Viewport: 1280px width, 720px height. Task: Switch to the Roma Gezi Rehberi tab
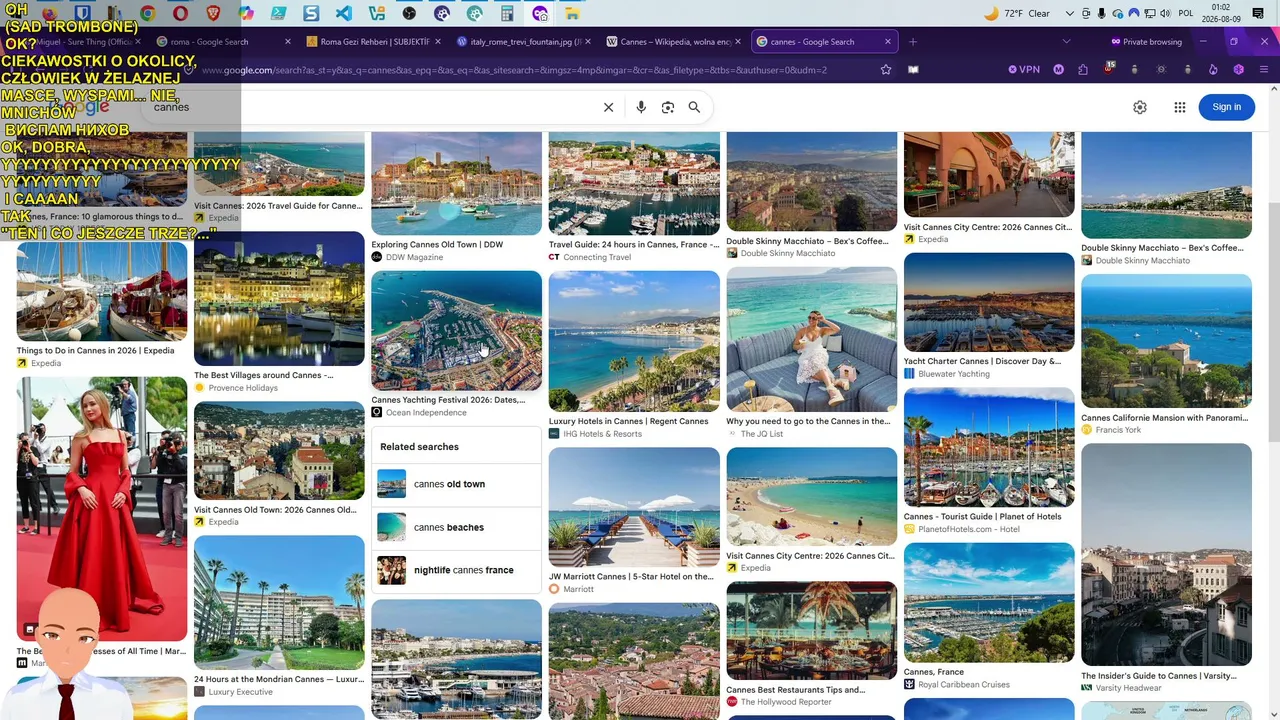(373, 42)
